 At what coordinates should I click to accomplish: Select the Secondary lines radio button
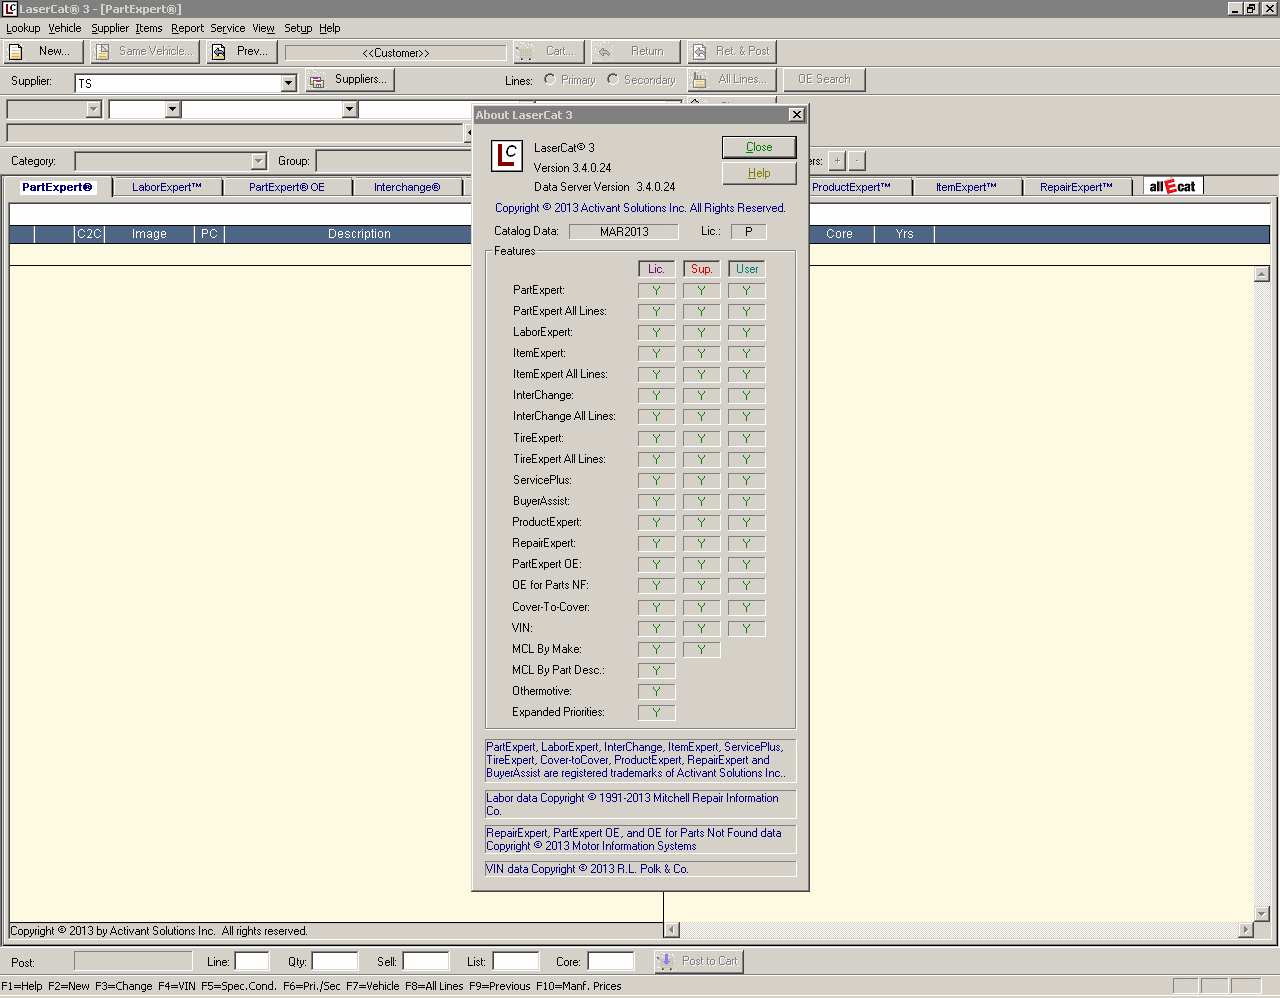pyautogui.click(x=613, y=80)
